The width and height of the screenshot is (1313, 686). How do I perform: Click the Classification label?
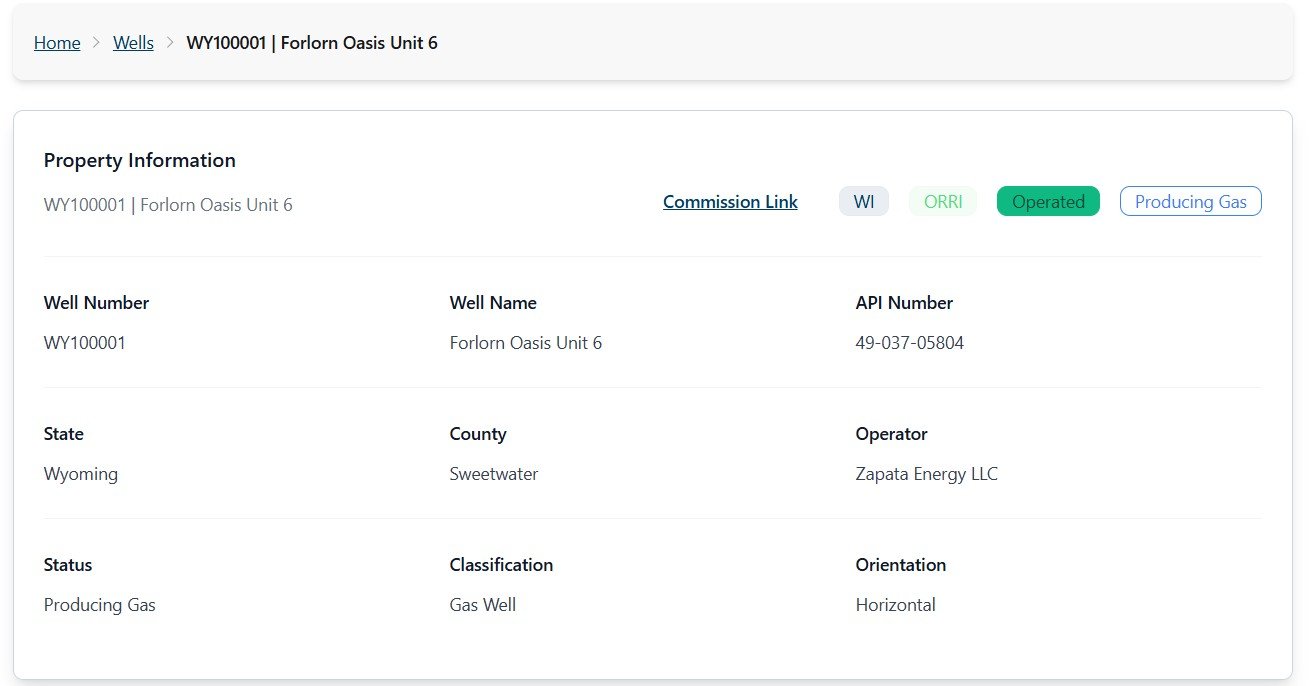pyautogui.click(x=501, y=565)
